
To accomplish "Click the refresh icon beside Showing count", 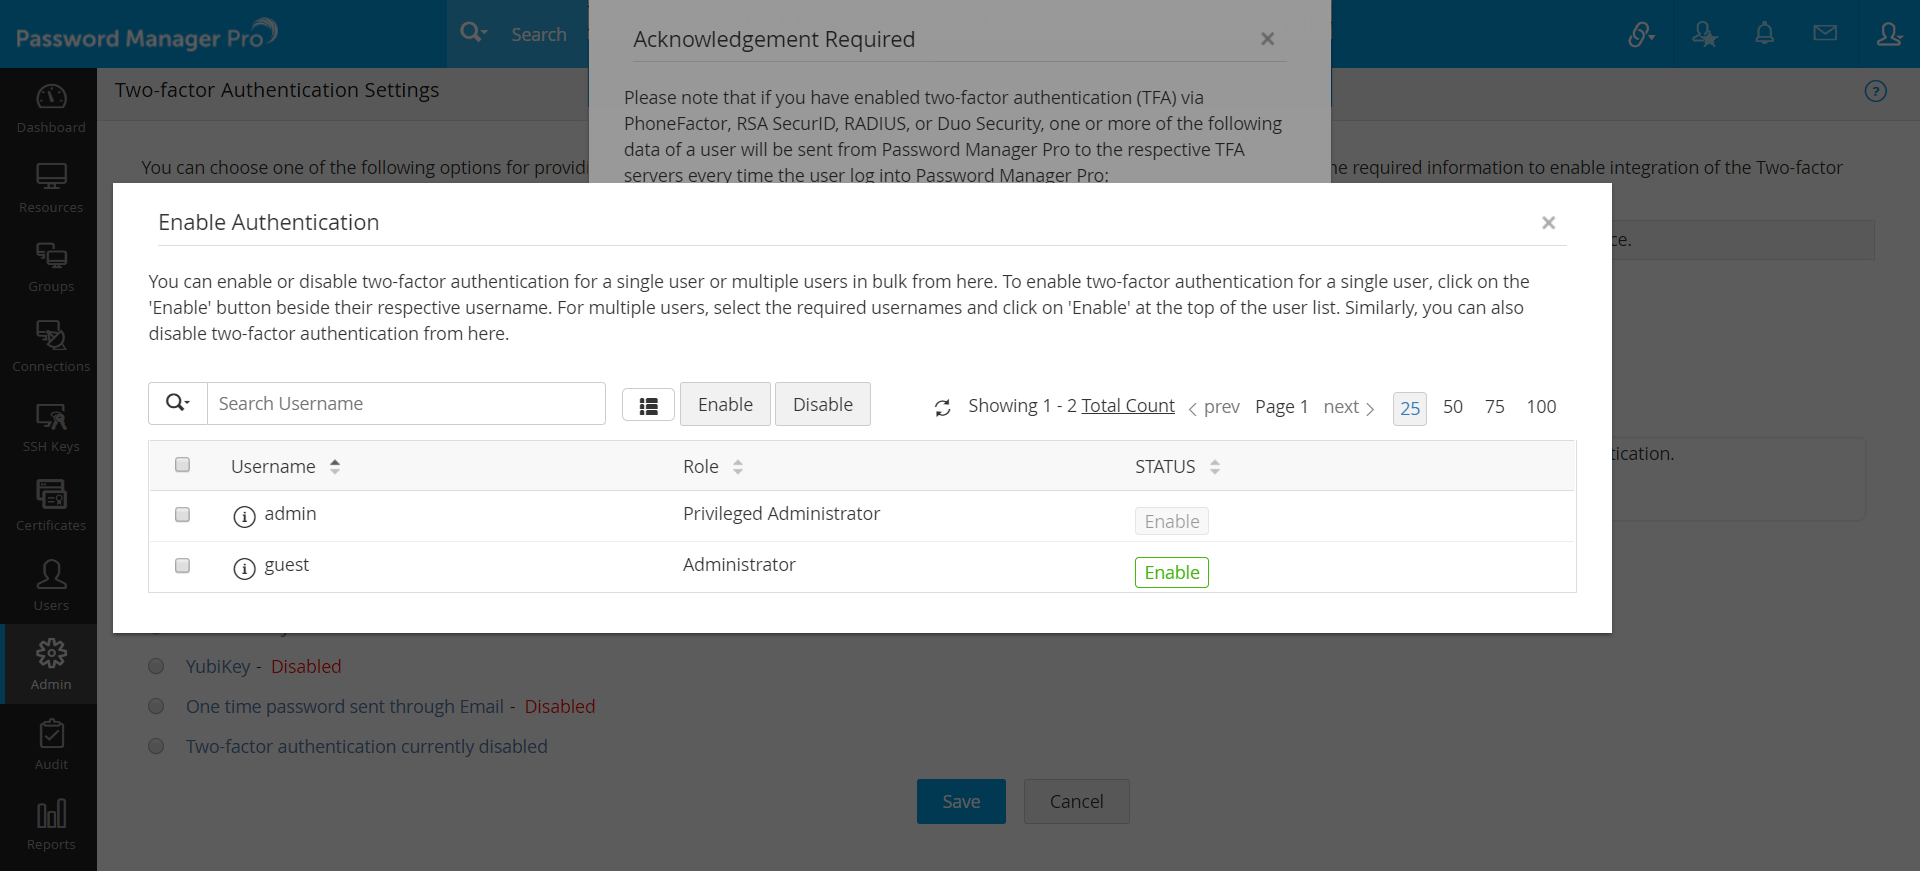I will coord(942,408).
